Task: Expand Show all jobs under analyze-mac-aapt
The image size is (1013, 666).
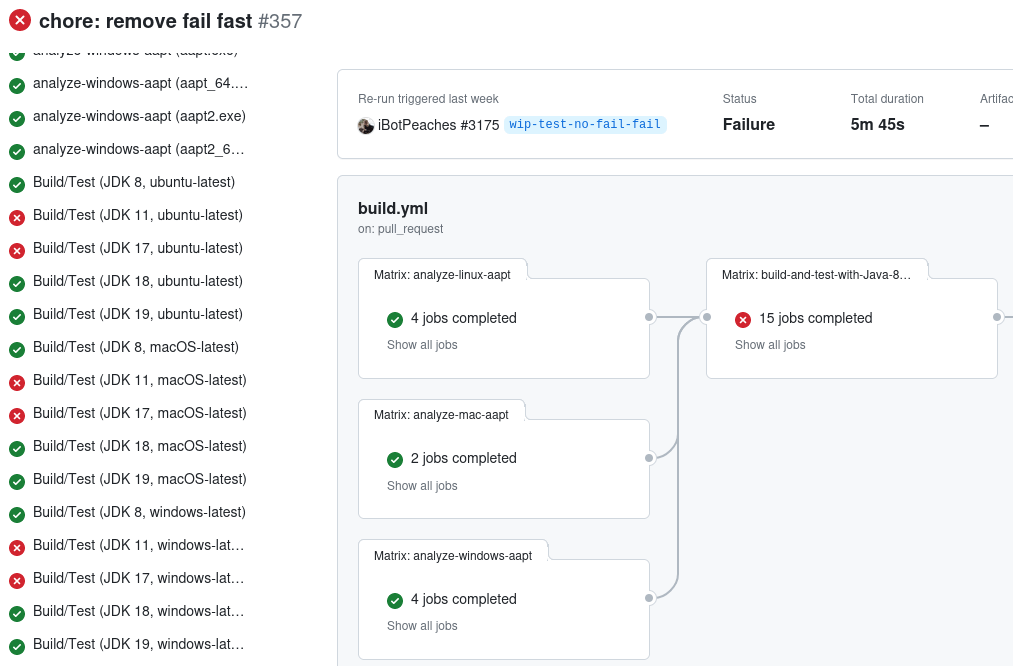Action: tap(422, 486)
